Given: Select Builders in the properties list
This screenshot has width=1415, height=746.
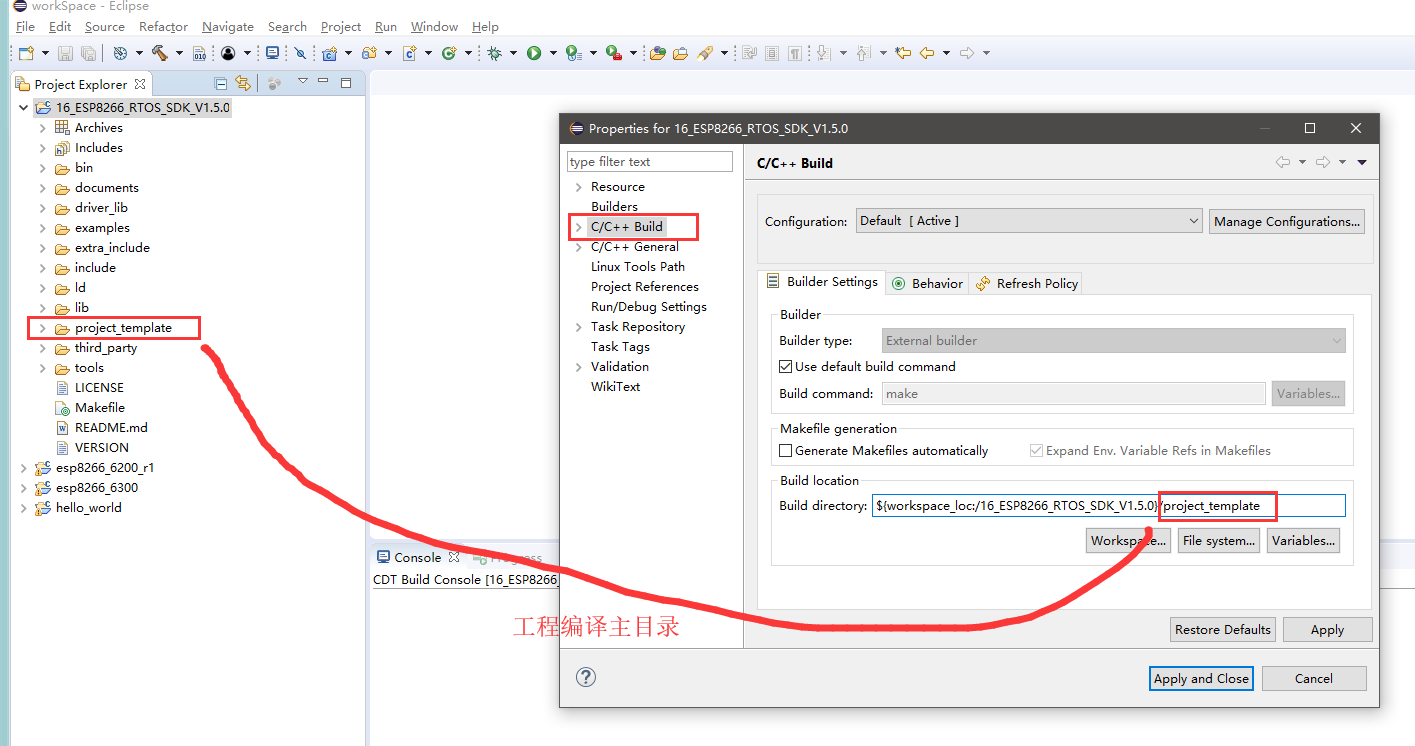Looking at the screenshot, I should pyautogui.click(x=614, y=207).
